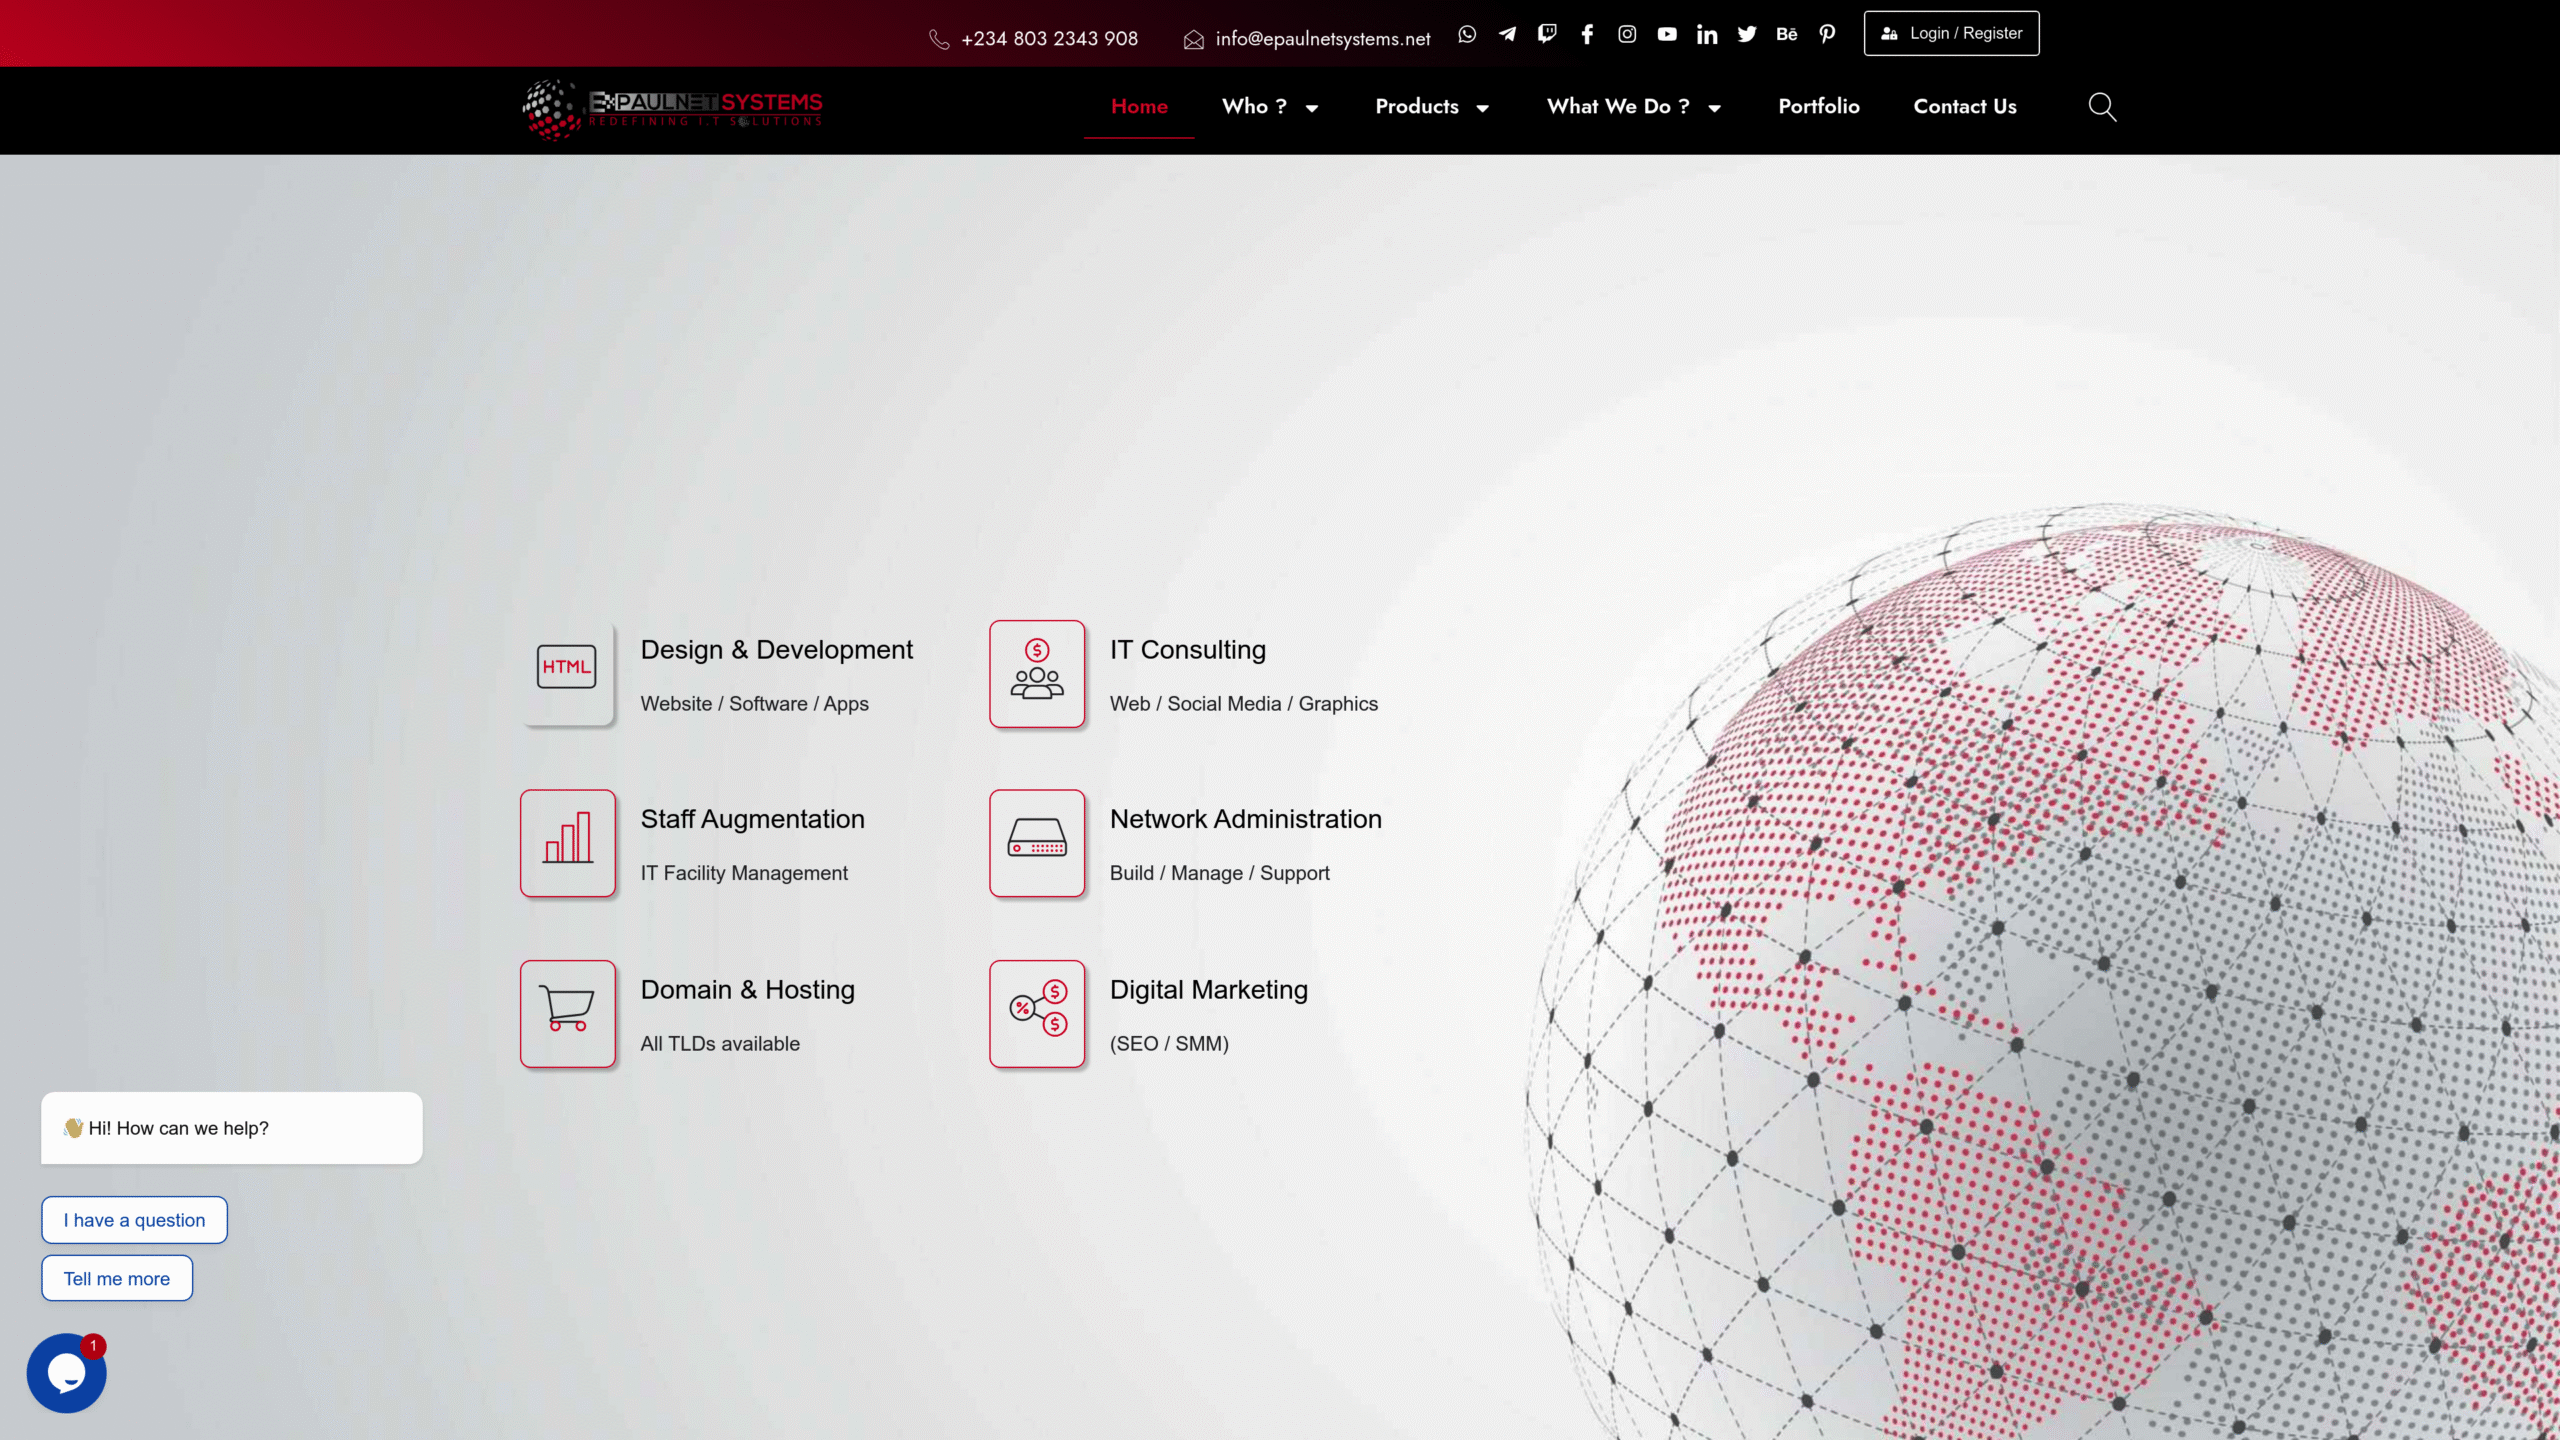
Task: Click the Pinterest icon
Action: pyautogui.click(x=1827, y=34)
